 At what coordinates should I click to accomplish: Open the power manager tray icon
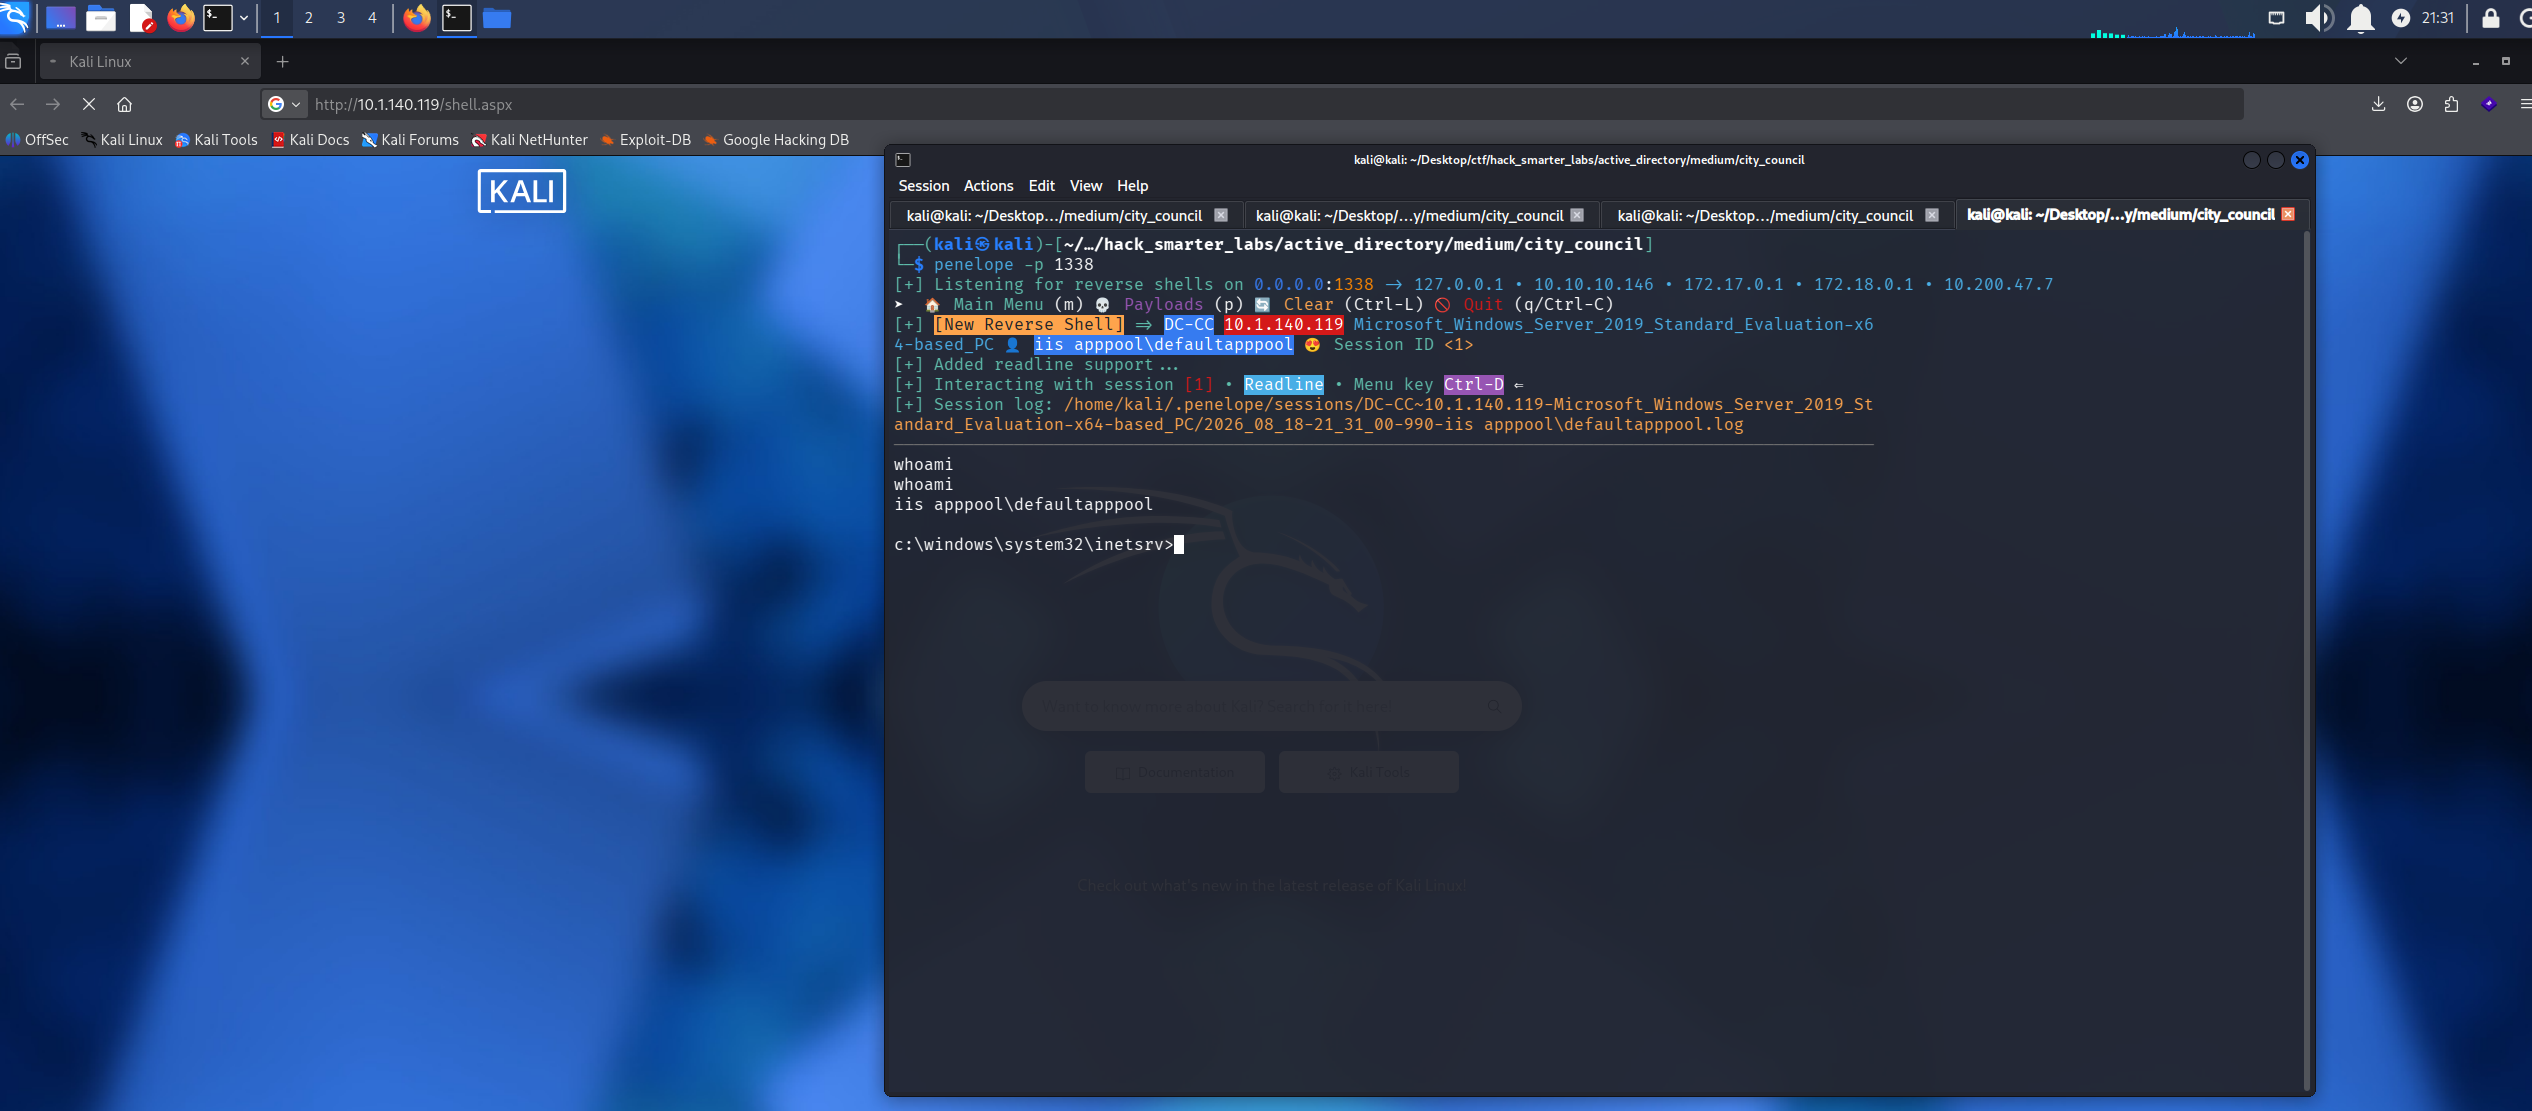pos(2401,17)
